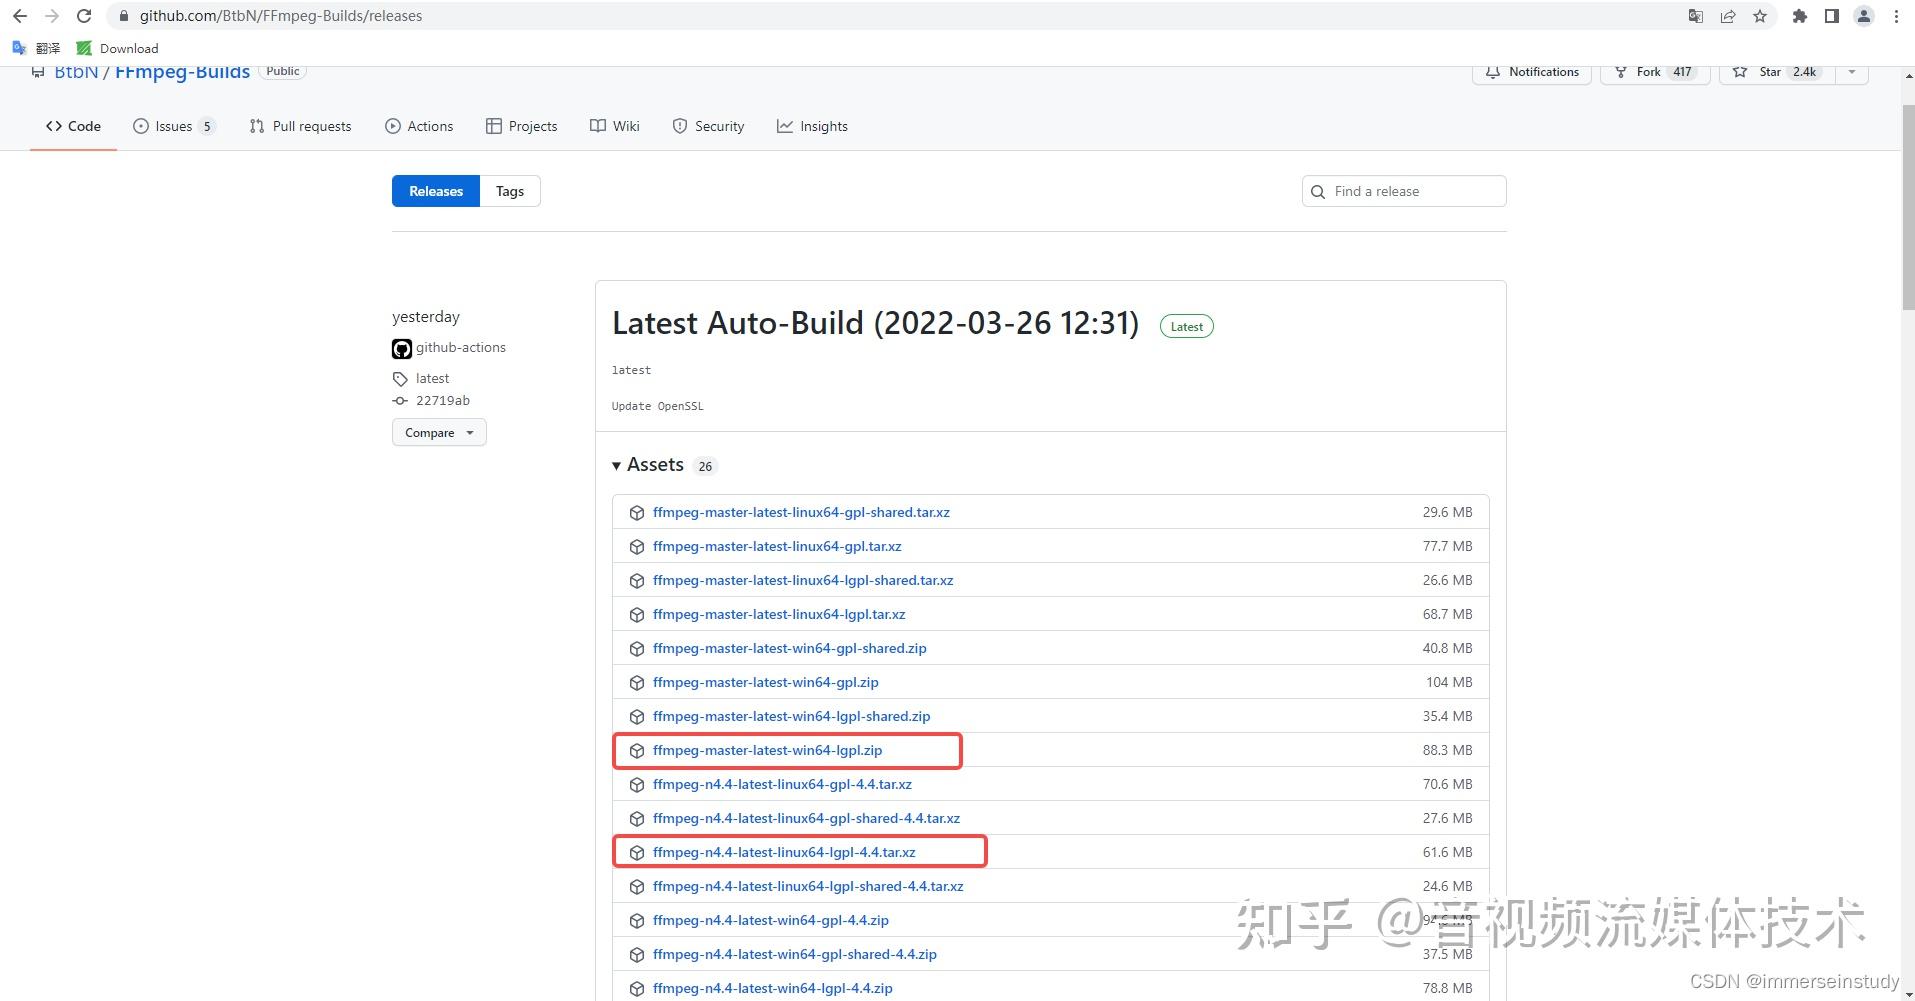Click package icon beside ffmpeg-master-latest-win64-lgpl-shared.zip
The image size is (1915, 1001).
pos(637,717)
